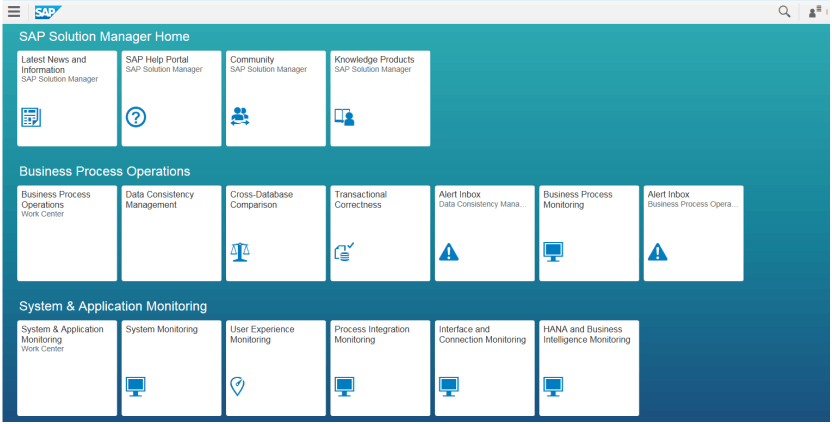The width and height of the screenshot is (832, 424).
Task: Click the scales icon on Cross-Database Comparison tile
Action: point(240,252)
